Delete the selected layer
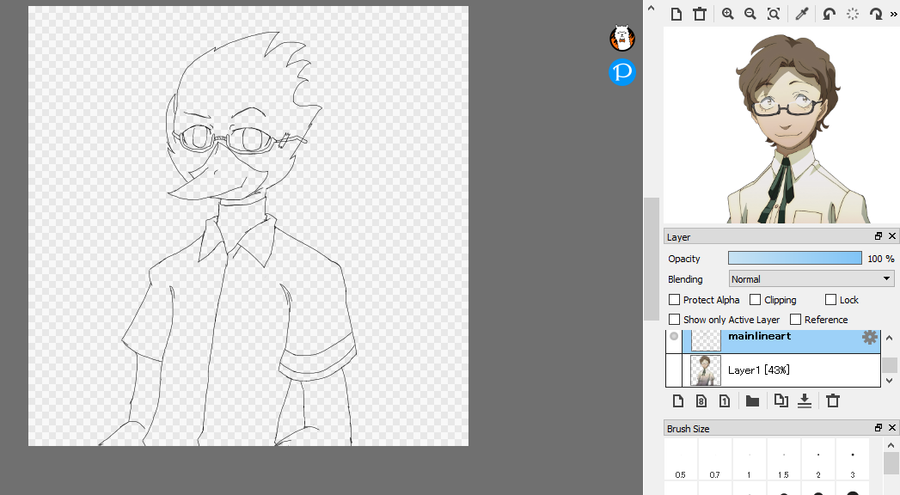The height and width of the screenshot is (495, 900). coord(833,401)
